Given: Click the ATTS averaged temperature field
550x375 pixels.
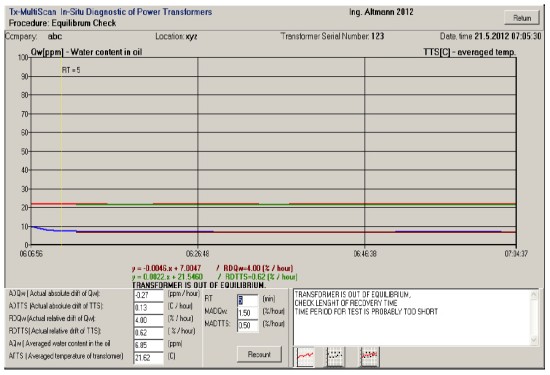Looking at the screenshot, I should tap(148, 357).
